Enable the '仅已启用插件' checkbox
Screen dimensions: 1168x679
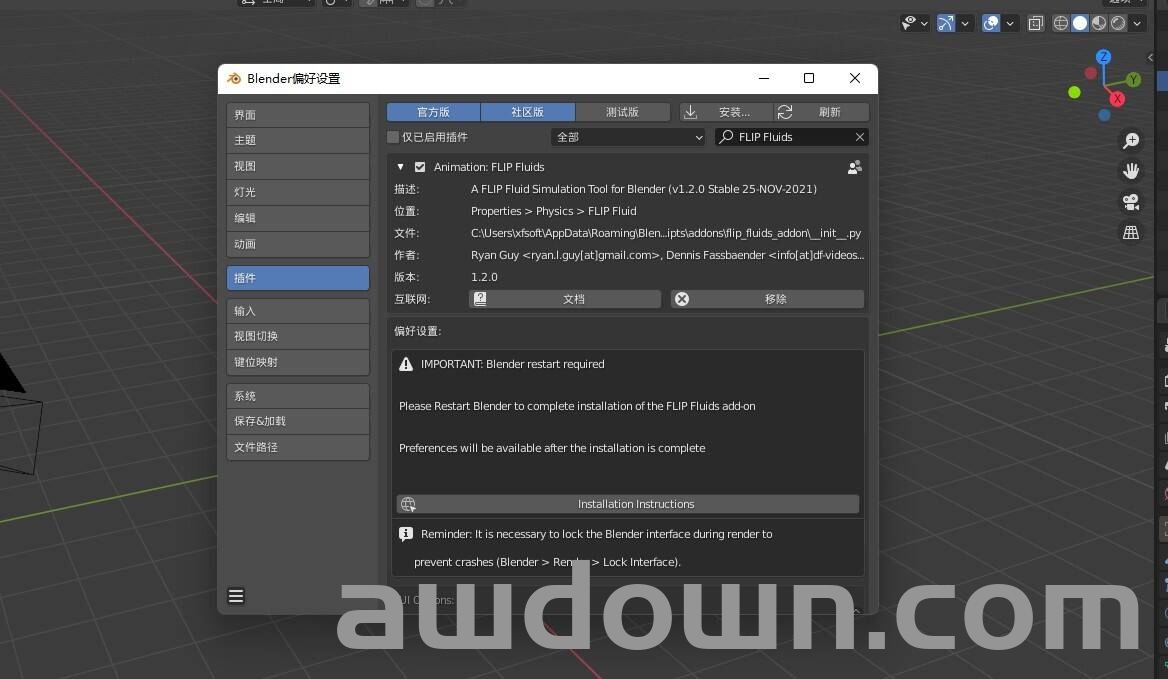point(393,137)
